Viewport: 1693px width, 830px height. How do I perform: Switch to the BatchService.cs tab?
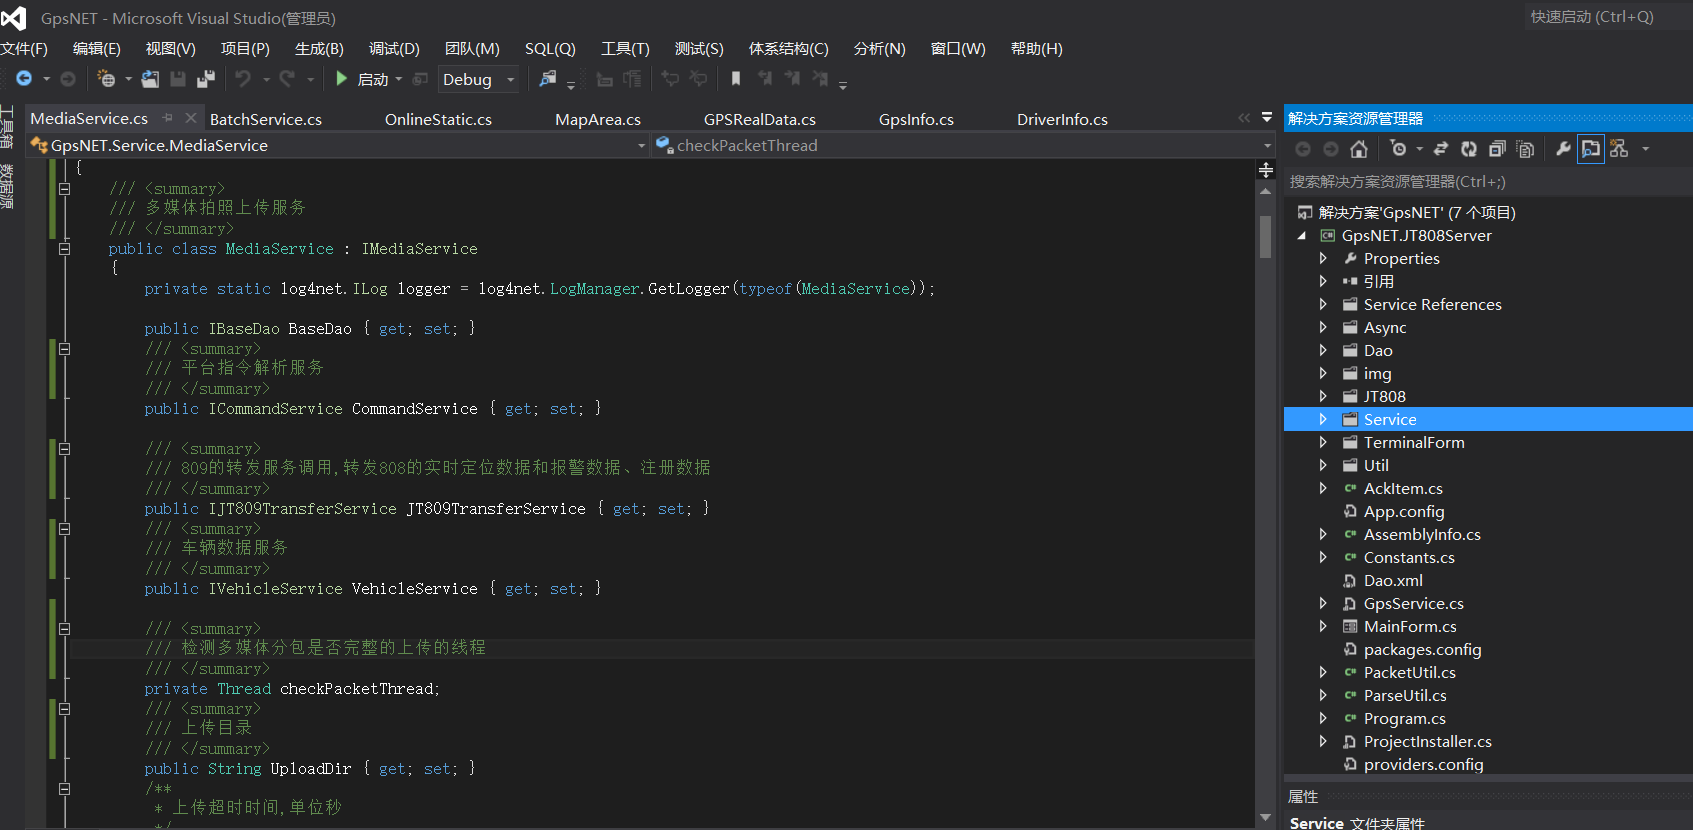(266, 119)
